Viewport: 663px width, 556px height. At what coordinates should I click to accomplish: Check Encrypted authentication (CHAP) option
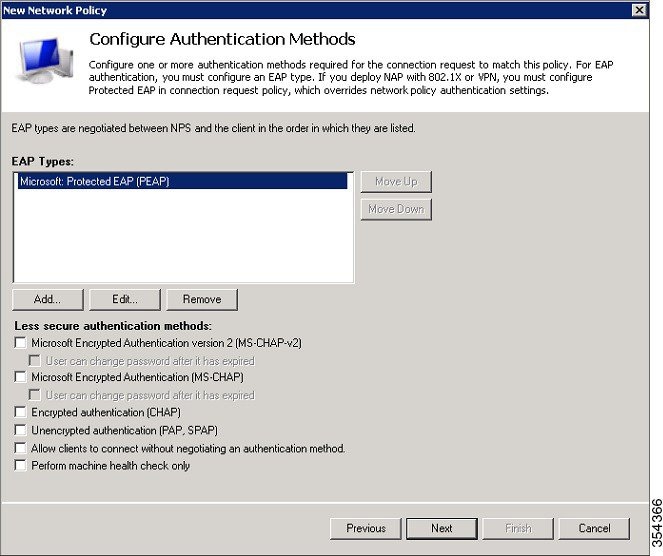click(20, 412)
